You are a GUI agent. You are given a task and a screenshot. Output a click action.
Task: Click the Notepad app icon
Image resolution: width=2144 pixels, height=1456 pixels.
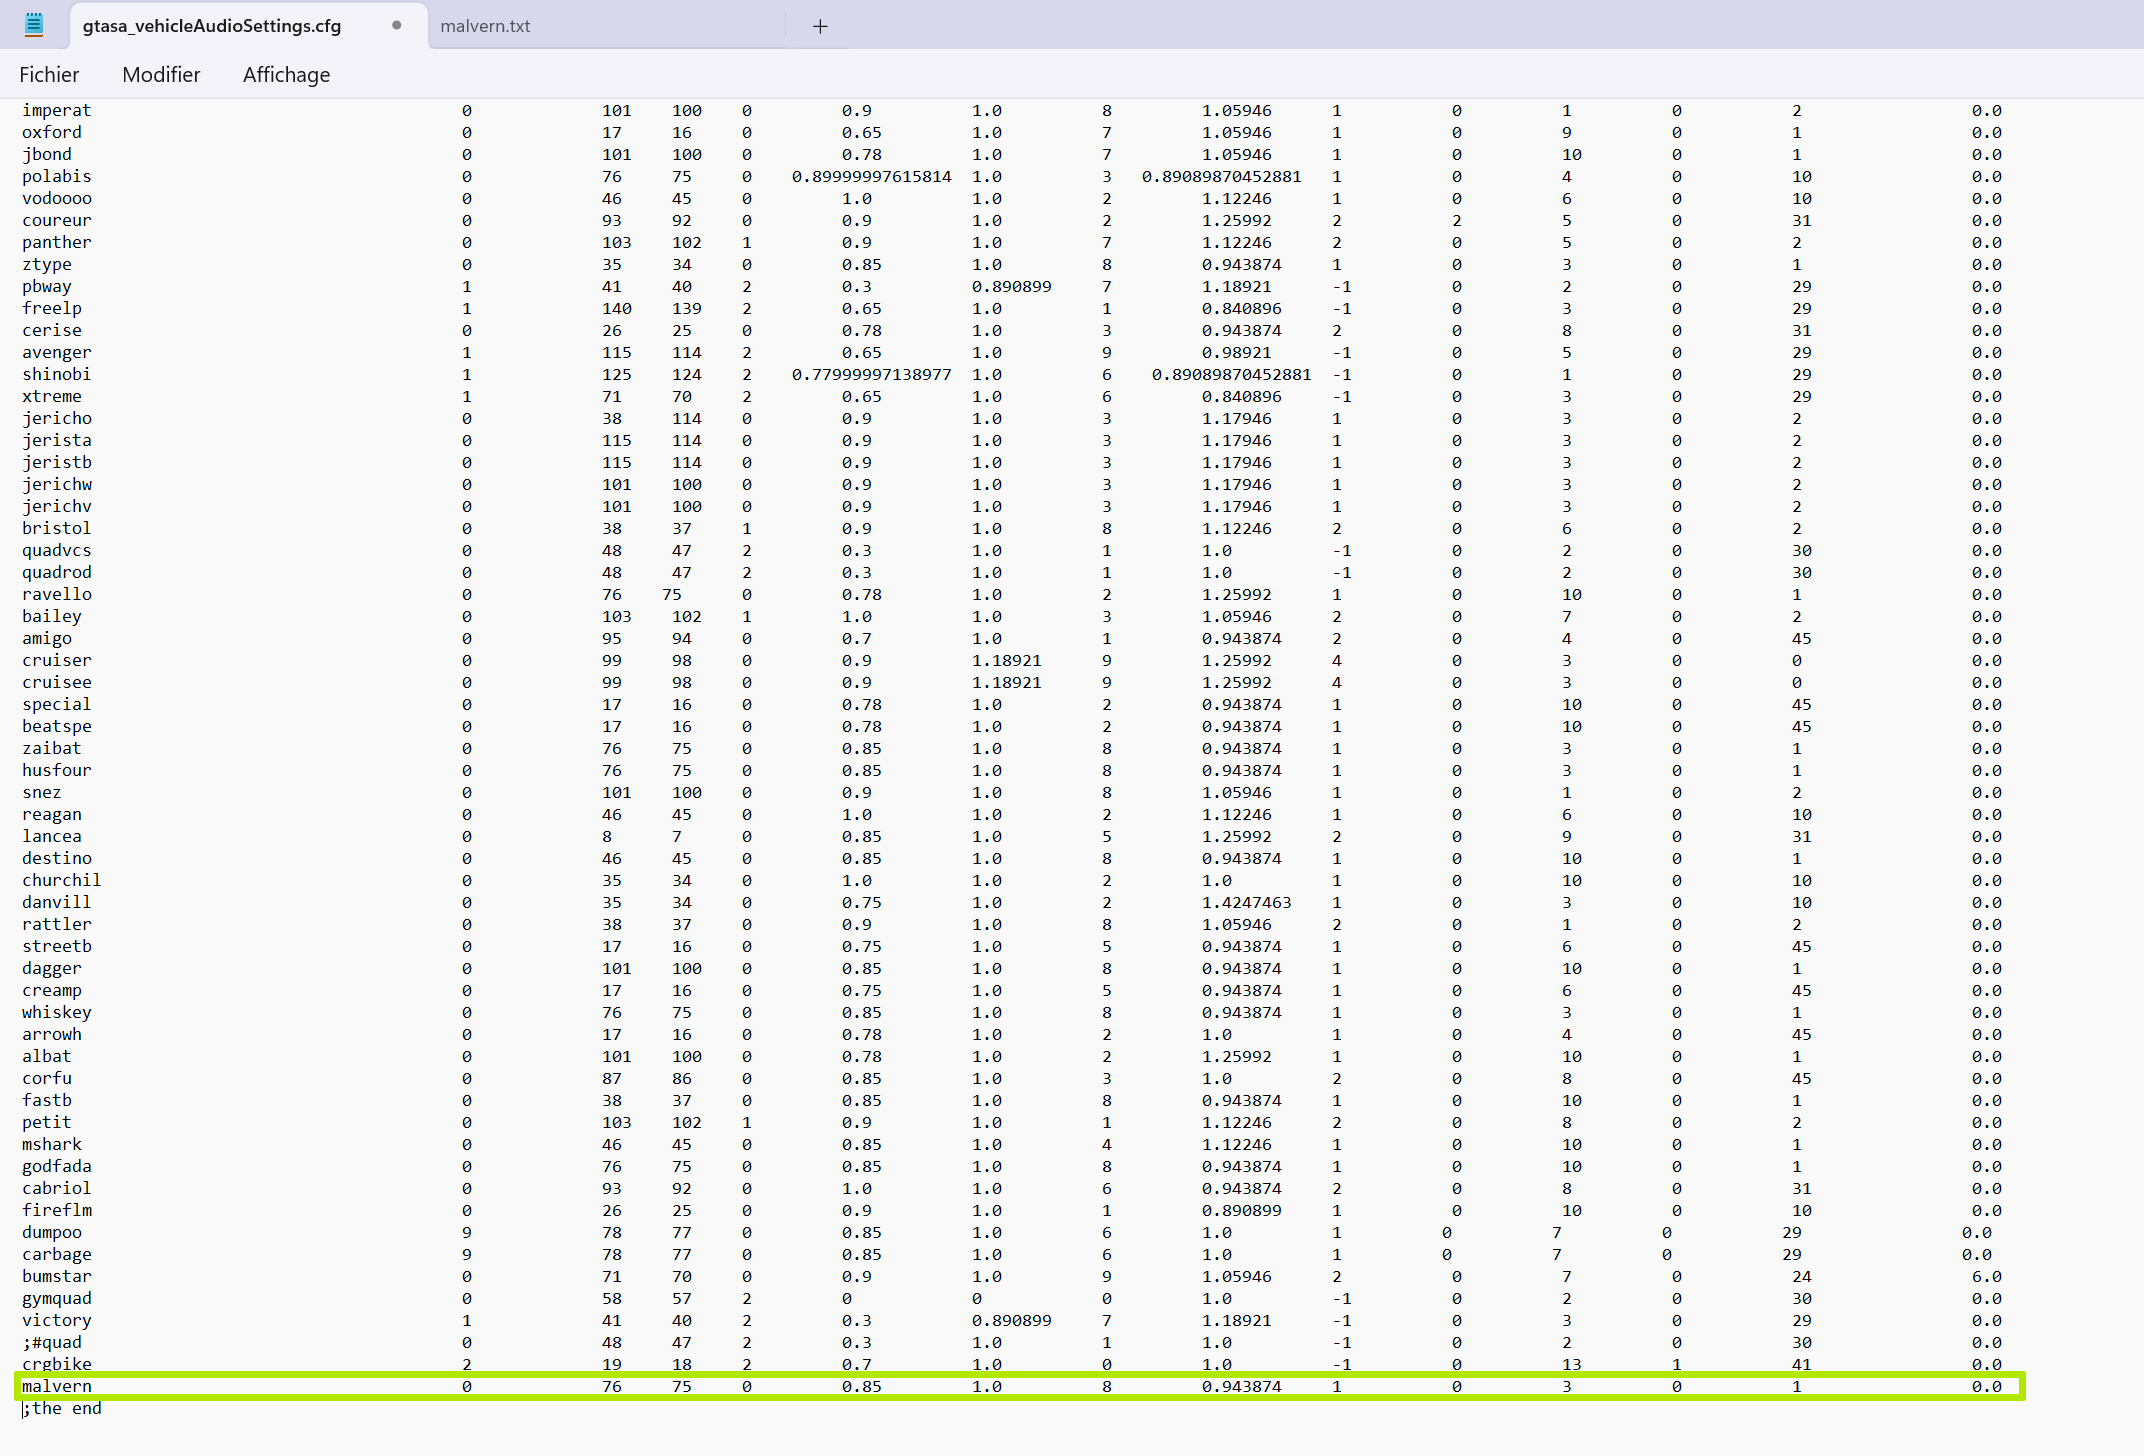[x=34, y=25]
